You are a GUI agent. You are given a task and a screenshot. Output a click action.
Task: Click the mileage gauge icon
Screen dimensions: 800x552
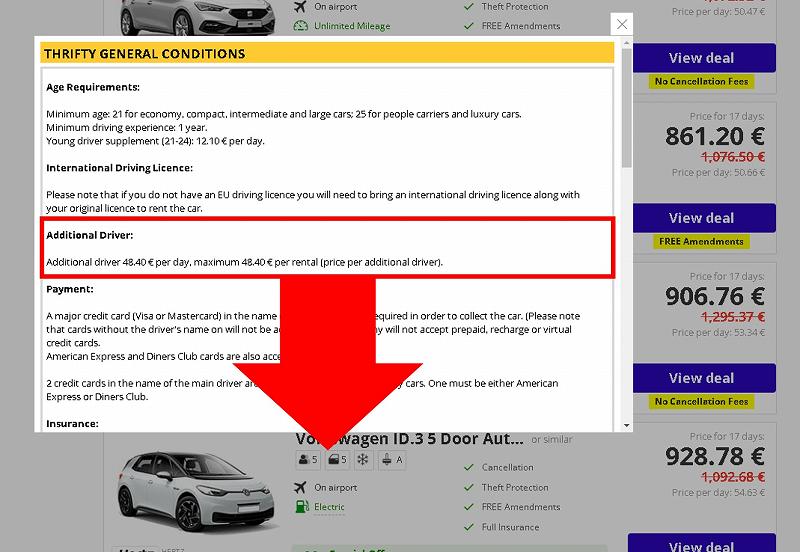[x=301, y=26]
